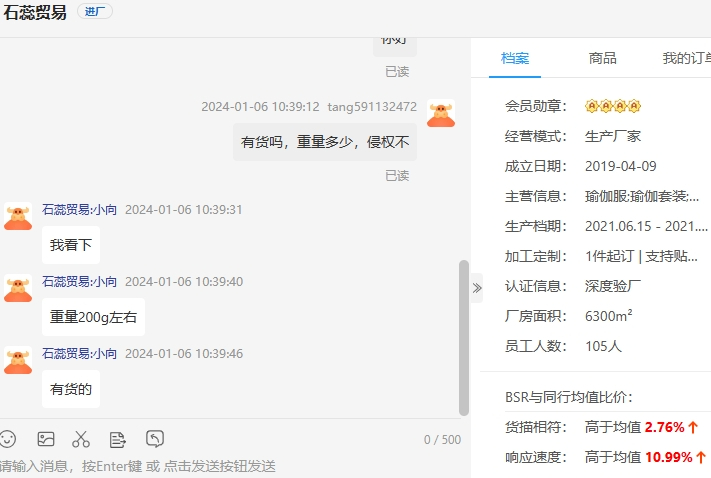Click the 105人 employee count
The width and height of the screenshot is (711, 478).
603,346
